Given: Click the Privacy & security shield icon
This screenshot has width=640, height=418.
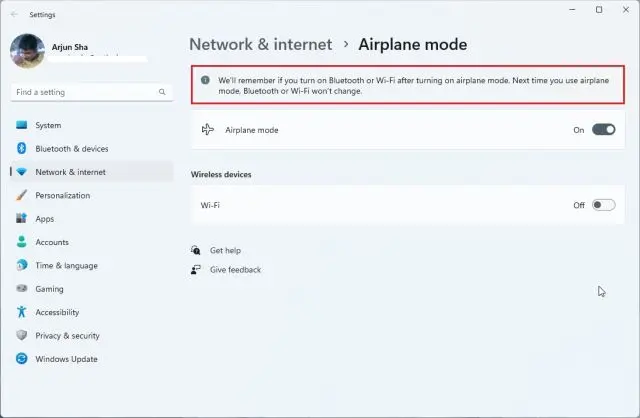Looking at the screenshot, I should click(21, 336).
